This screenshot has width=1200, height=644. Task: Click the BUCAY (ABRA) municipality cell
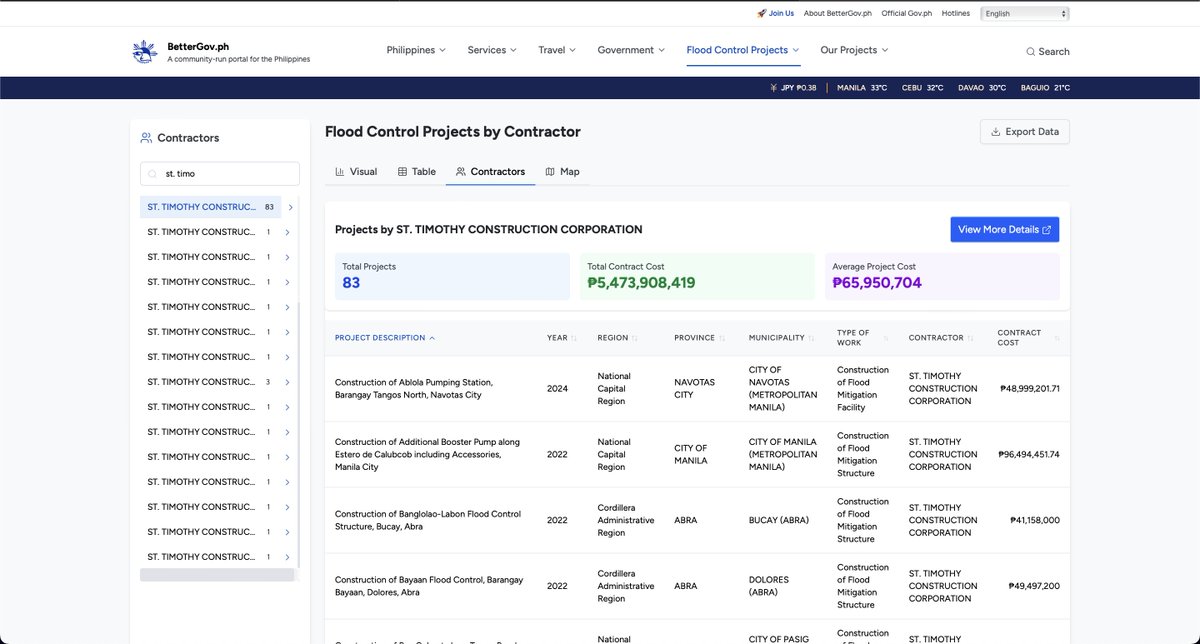tap(780, 520)
